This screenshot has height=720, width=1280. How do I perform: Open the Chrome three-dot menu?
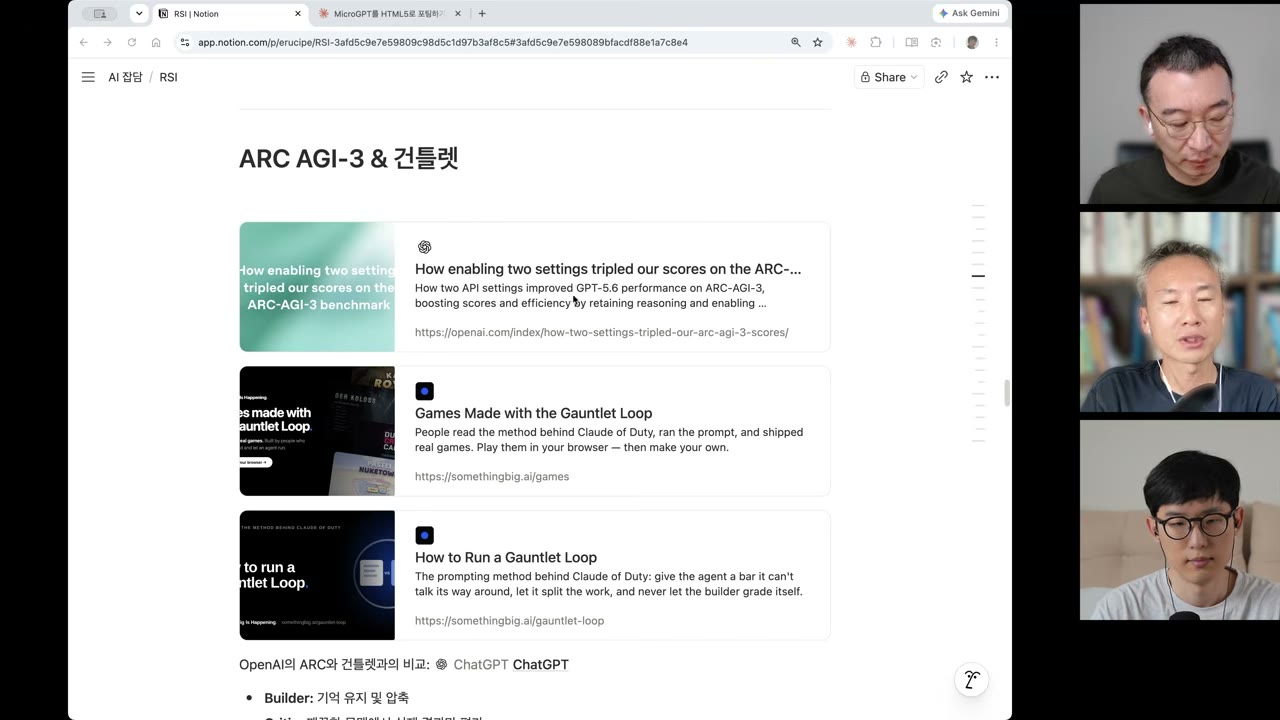coord(996,42)
